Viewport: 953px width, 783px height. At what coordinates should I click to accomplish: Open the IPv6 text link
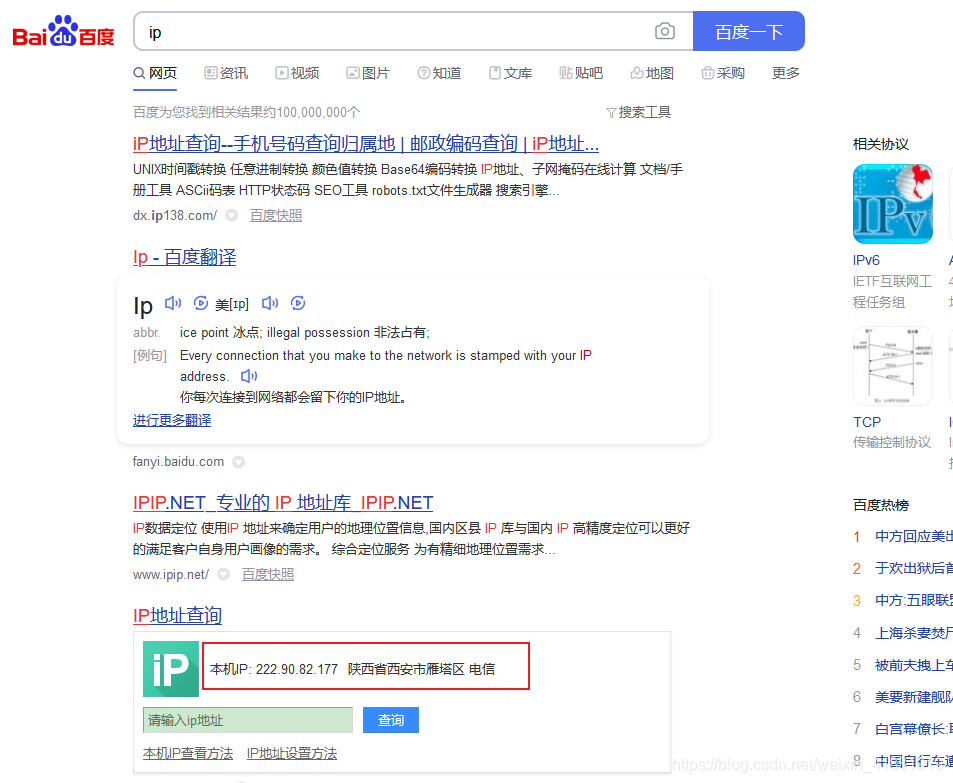click(866, 260)
